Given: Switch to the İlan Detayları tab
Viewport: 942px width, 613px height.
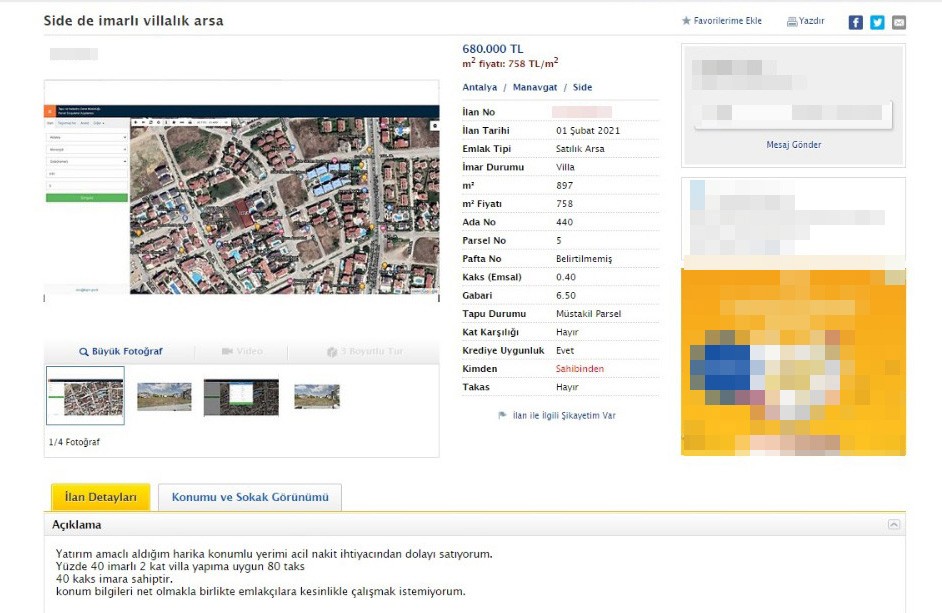Looking at the screenshot, I should tap(100, 497).
